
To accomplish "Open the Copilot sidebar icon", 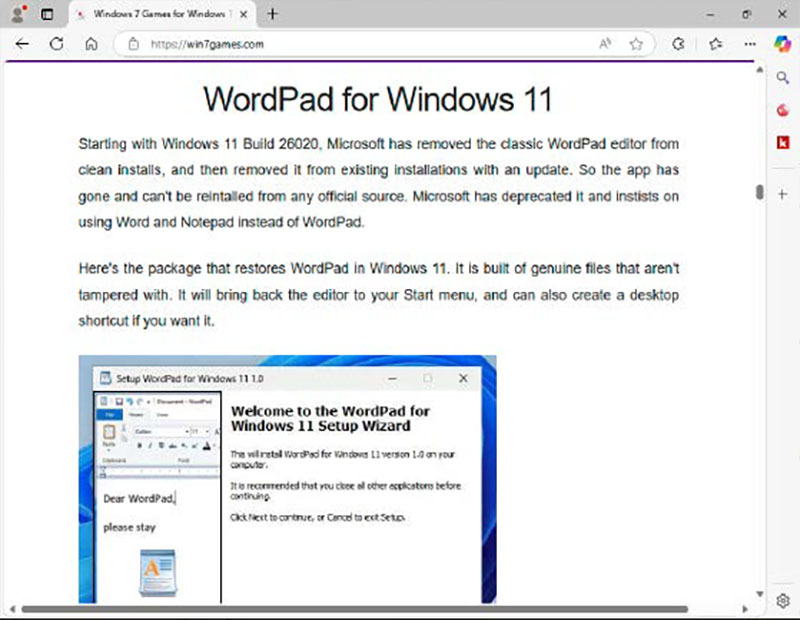I will click(x=783, y=44).
